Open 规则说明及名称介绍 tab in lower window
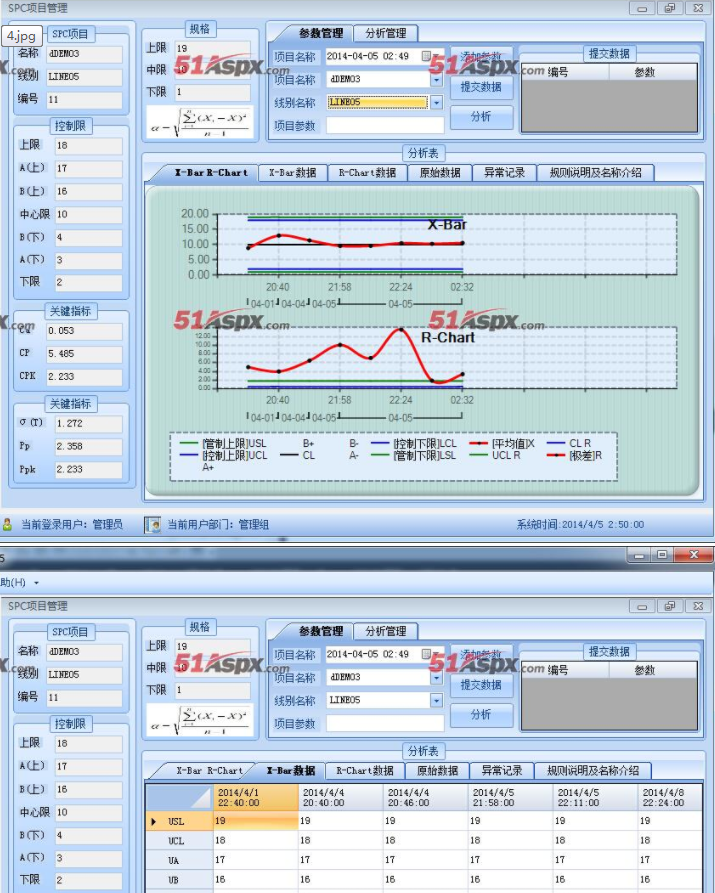This screenshot has width=715, height=893. coord(593,771)
